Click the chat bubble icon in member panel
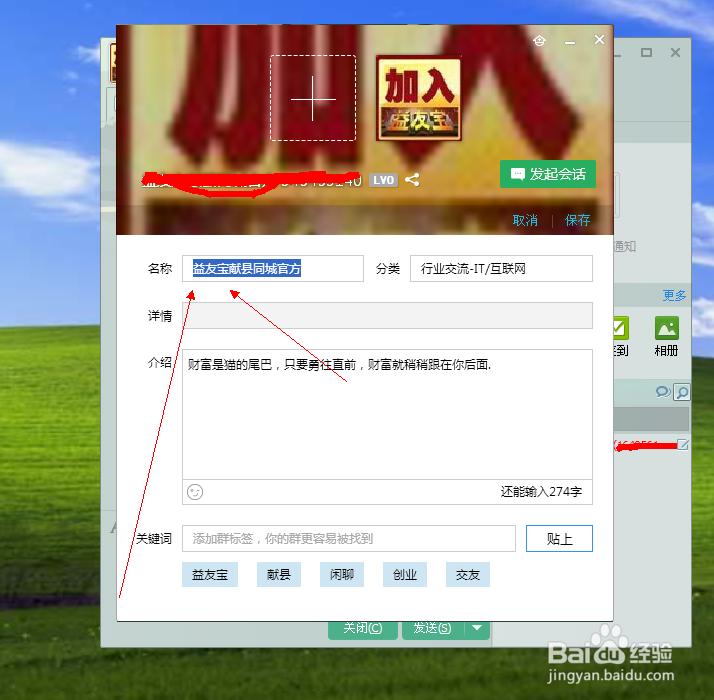 [663, 392]
